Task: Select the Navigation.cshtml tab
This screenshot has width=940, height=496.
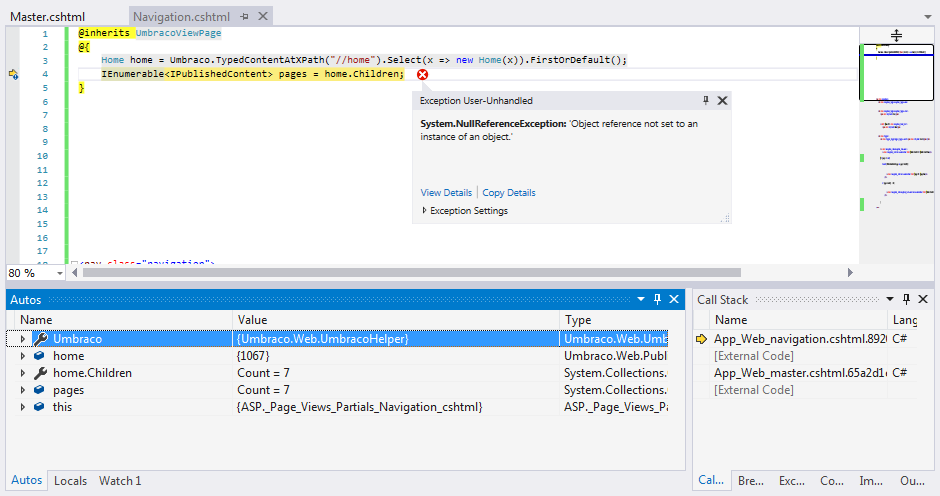Action: [181, 17]
